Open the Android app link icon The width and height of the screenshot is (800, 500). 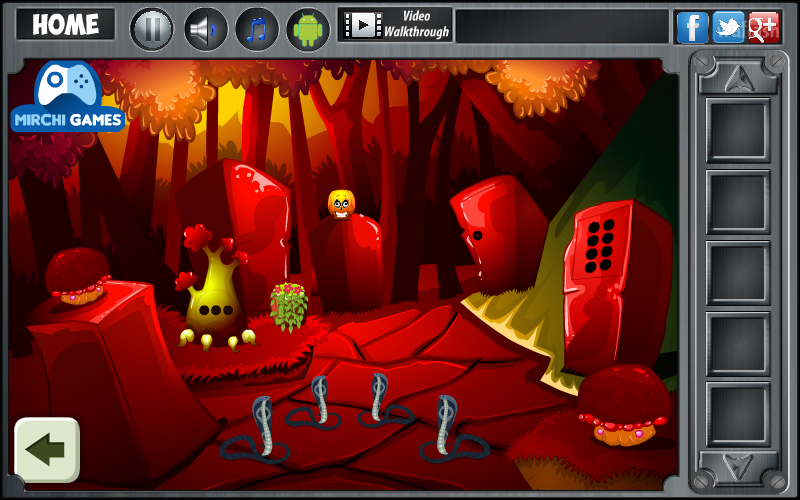[308, 29]
